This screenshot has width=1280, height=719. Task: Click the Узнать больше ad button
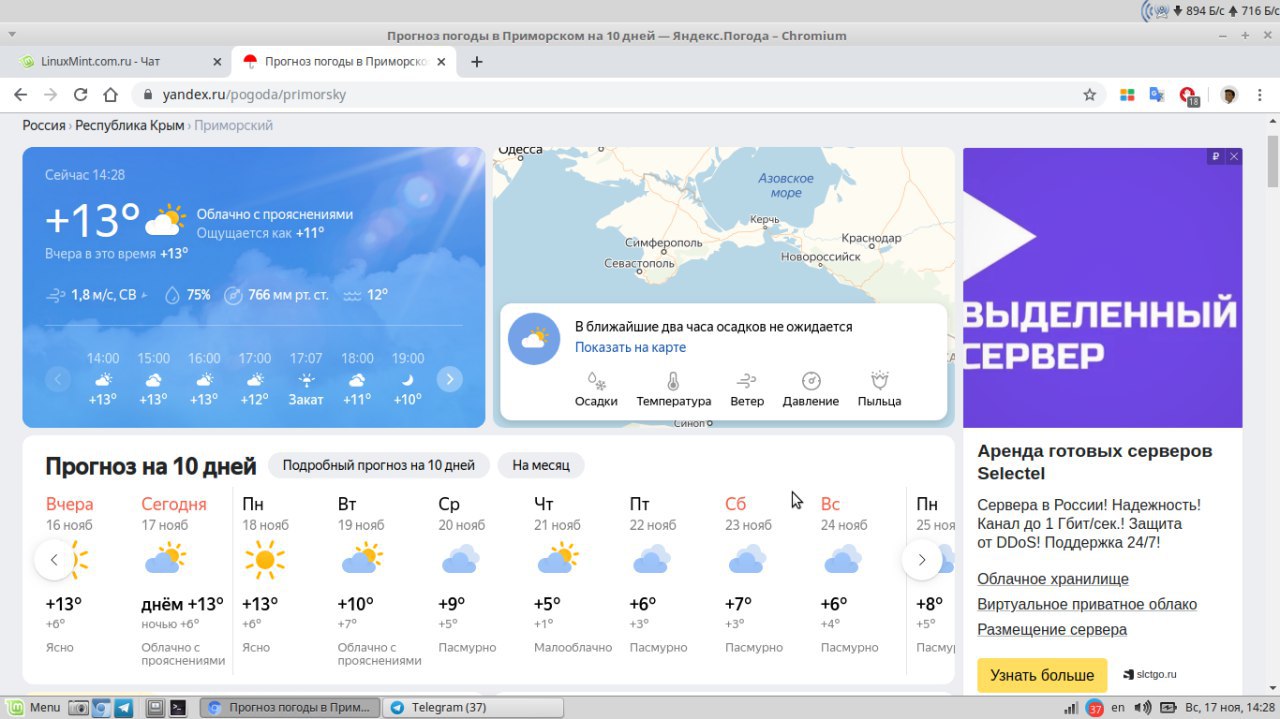pos(1042,675)
